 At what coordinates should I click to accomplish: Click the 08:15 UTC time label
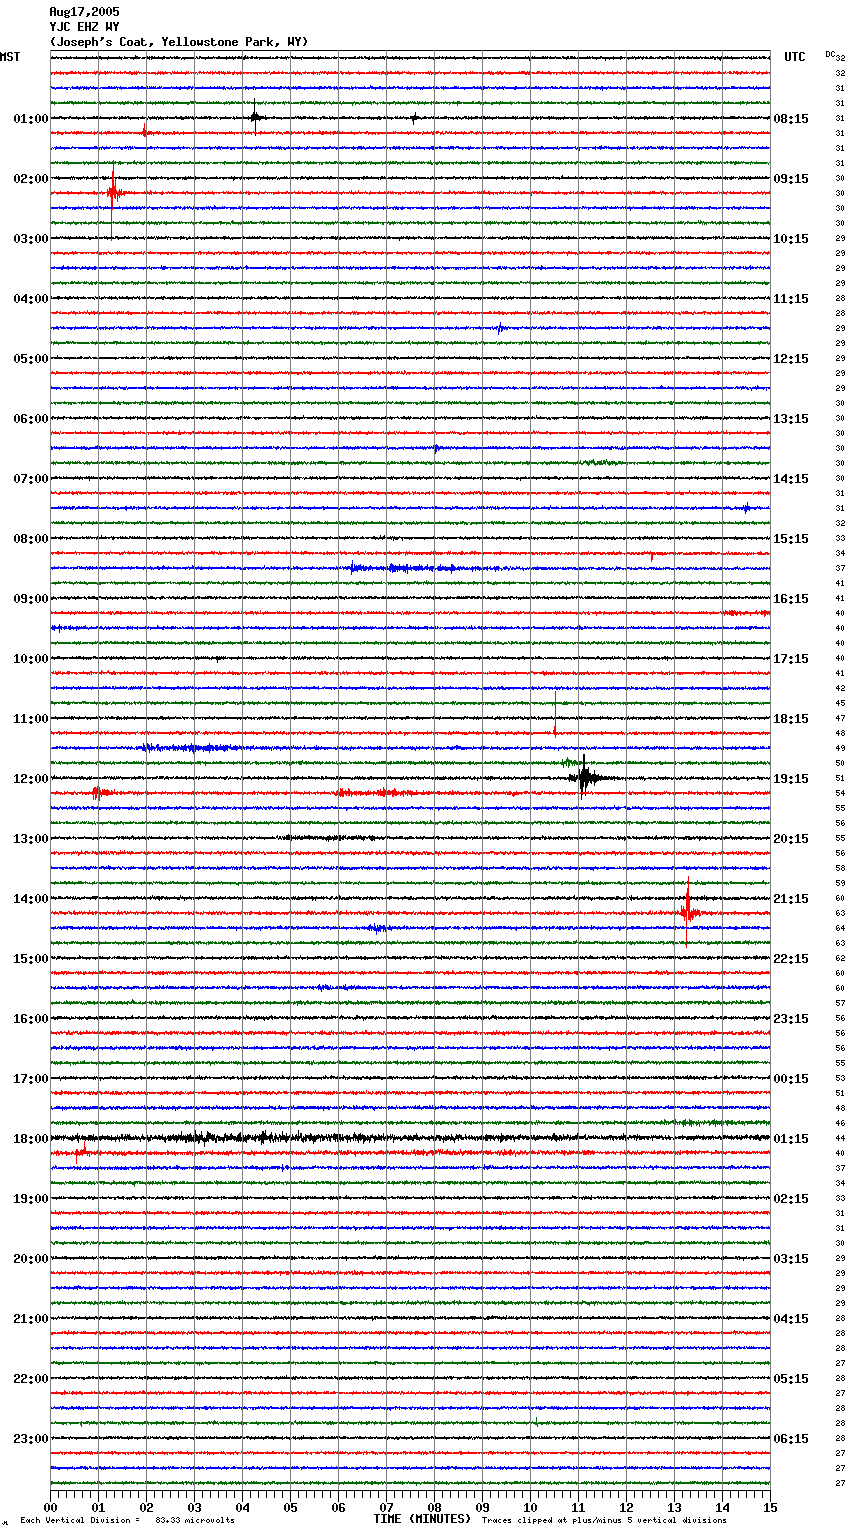791,119
